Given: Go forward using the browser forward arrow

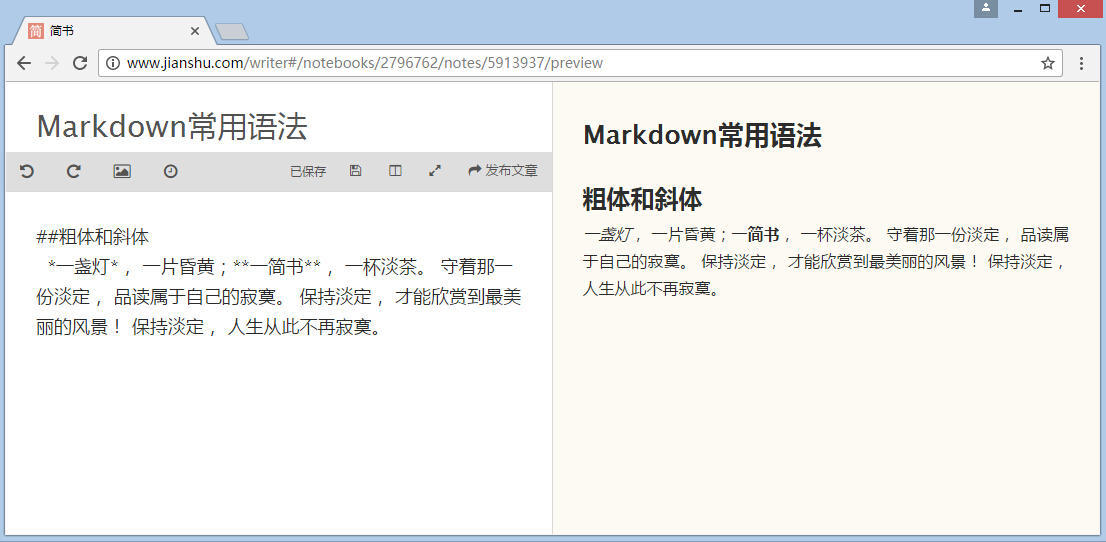Looking at the screenshot, I should coord(51,63).
